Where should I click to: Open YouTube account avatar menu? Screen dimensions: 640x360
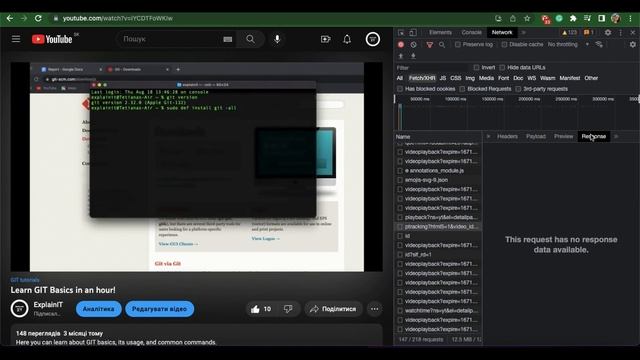[x=372, y=39]
